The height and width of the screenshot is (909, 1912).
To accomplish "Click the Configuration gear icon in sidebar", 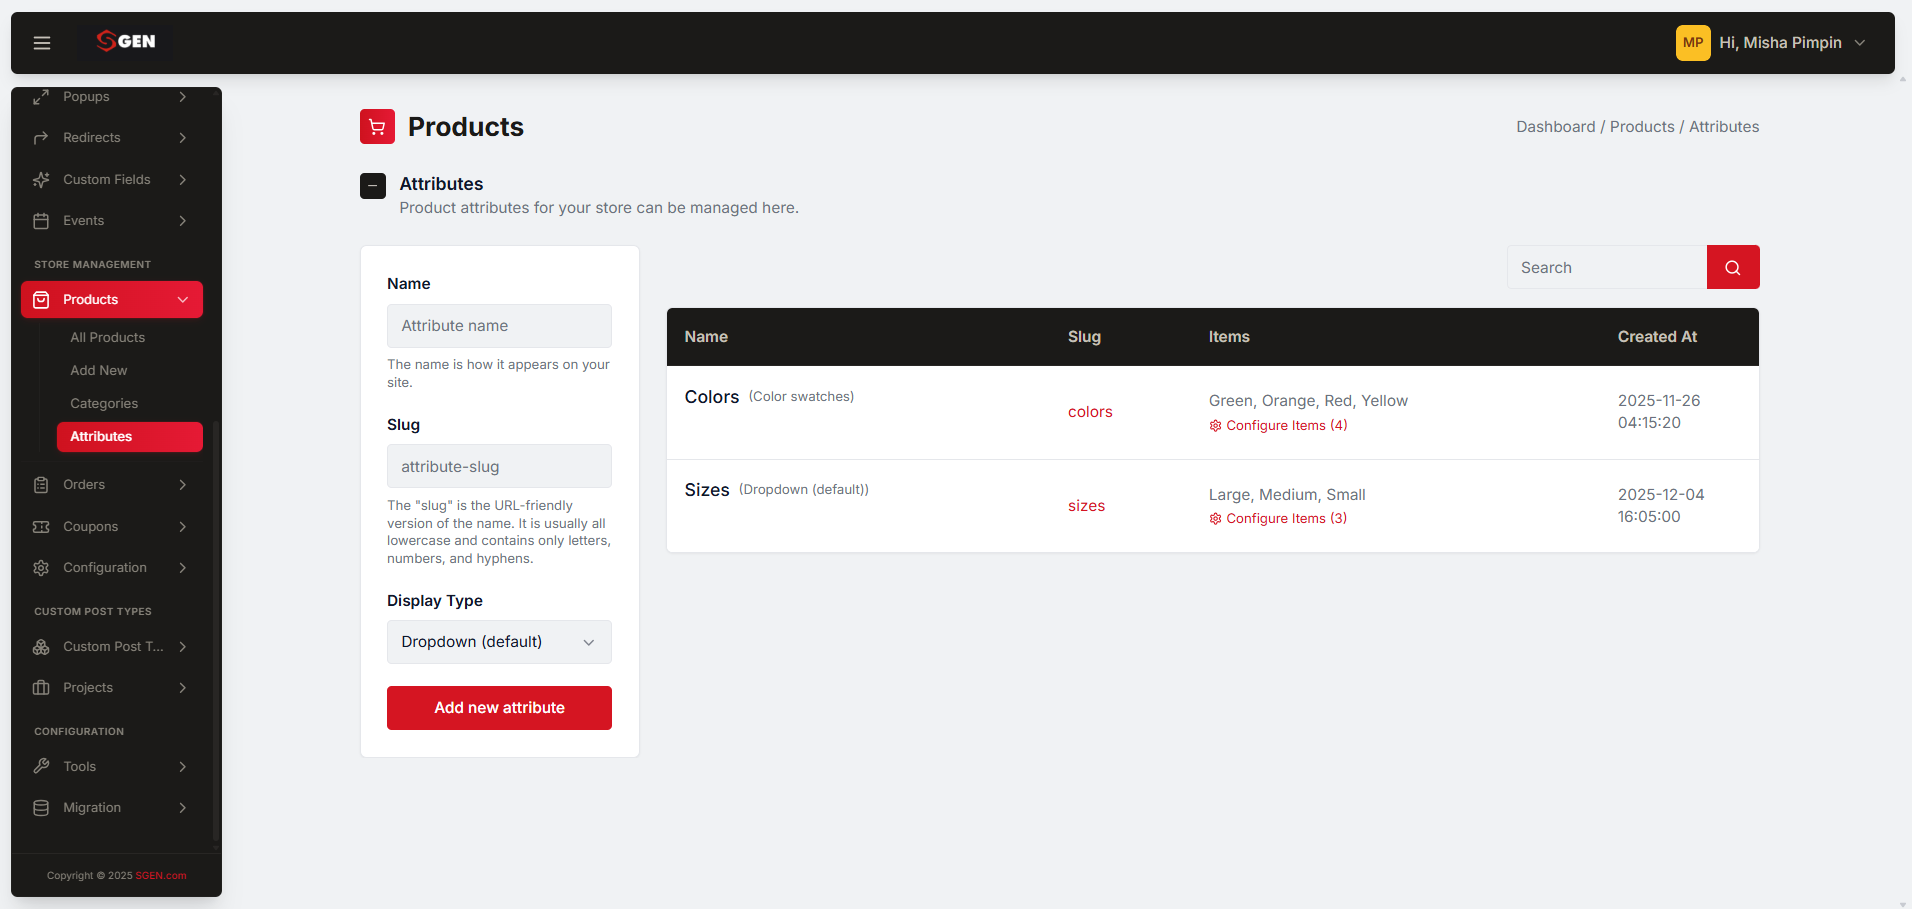I will [x=41, y=568].
